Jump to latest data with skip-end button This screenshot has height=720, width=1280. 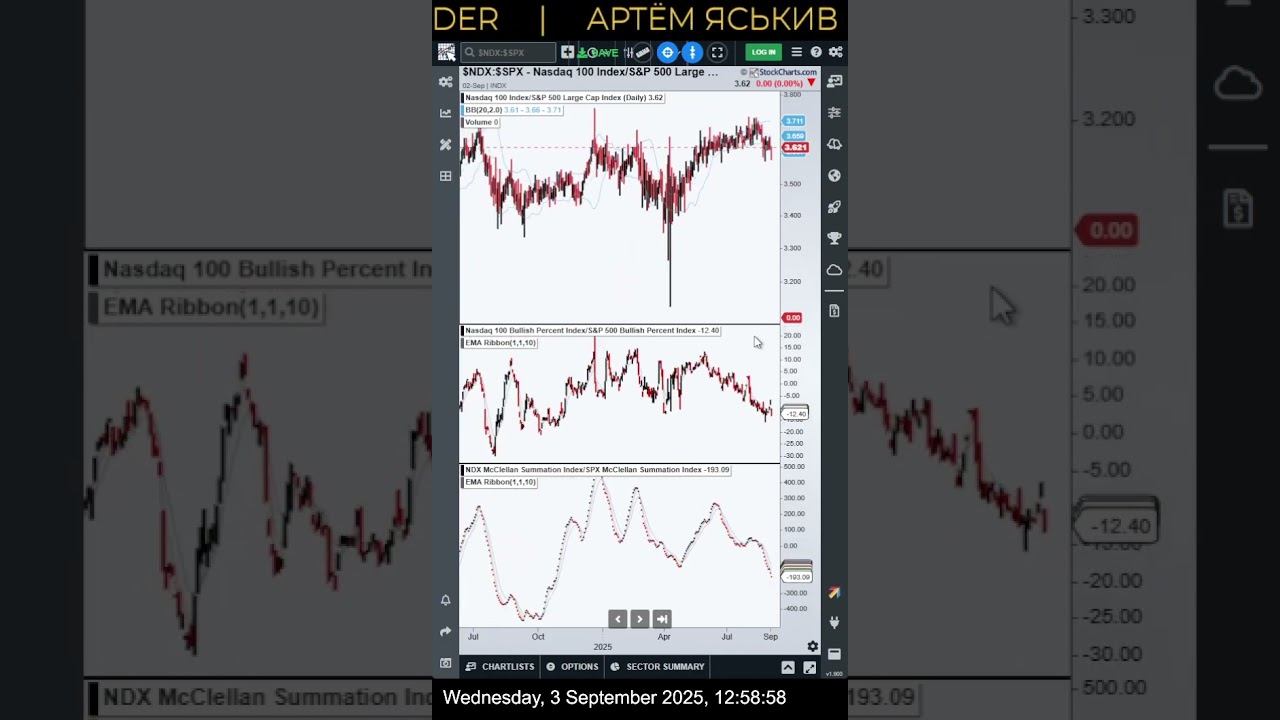click(662, 619)
